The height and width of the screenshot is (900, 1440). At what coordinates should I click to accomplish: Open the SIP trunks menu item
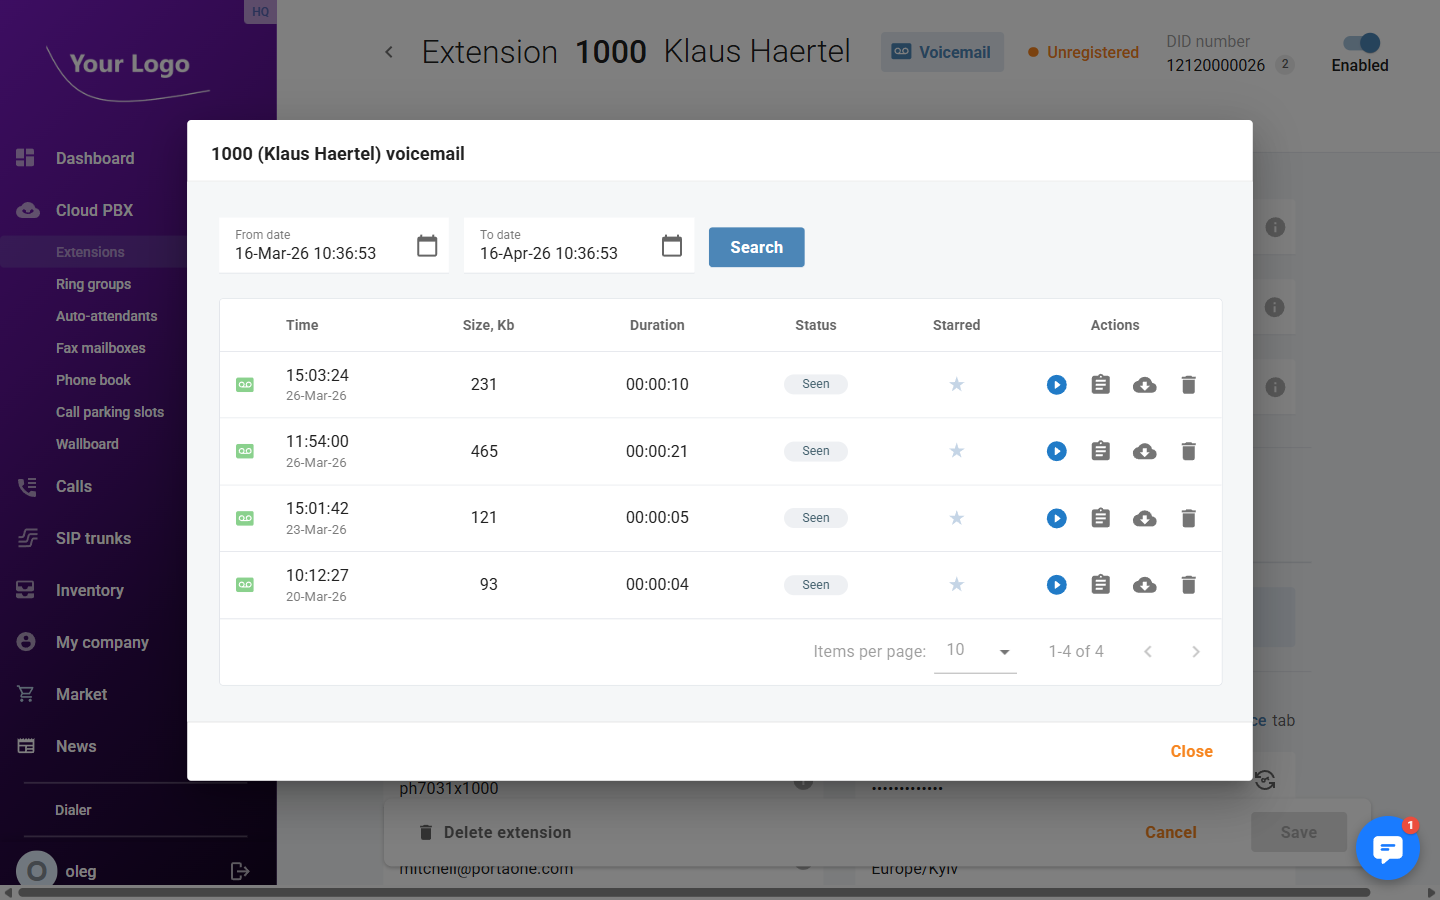point(93,538)
